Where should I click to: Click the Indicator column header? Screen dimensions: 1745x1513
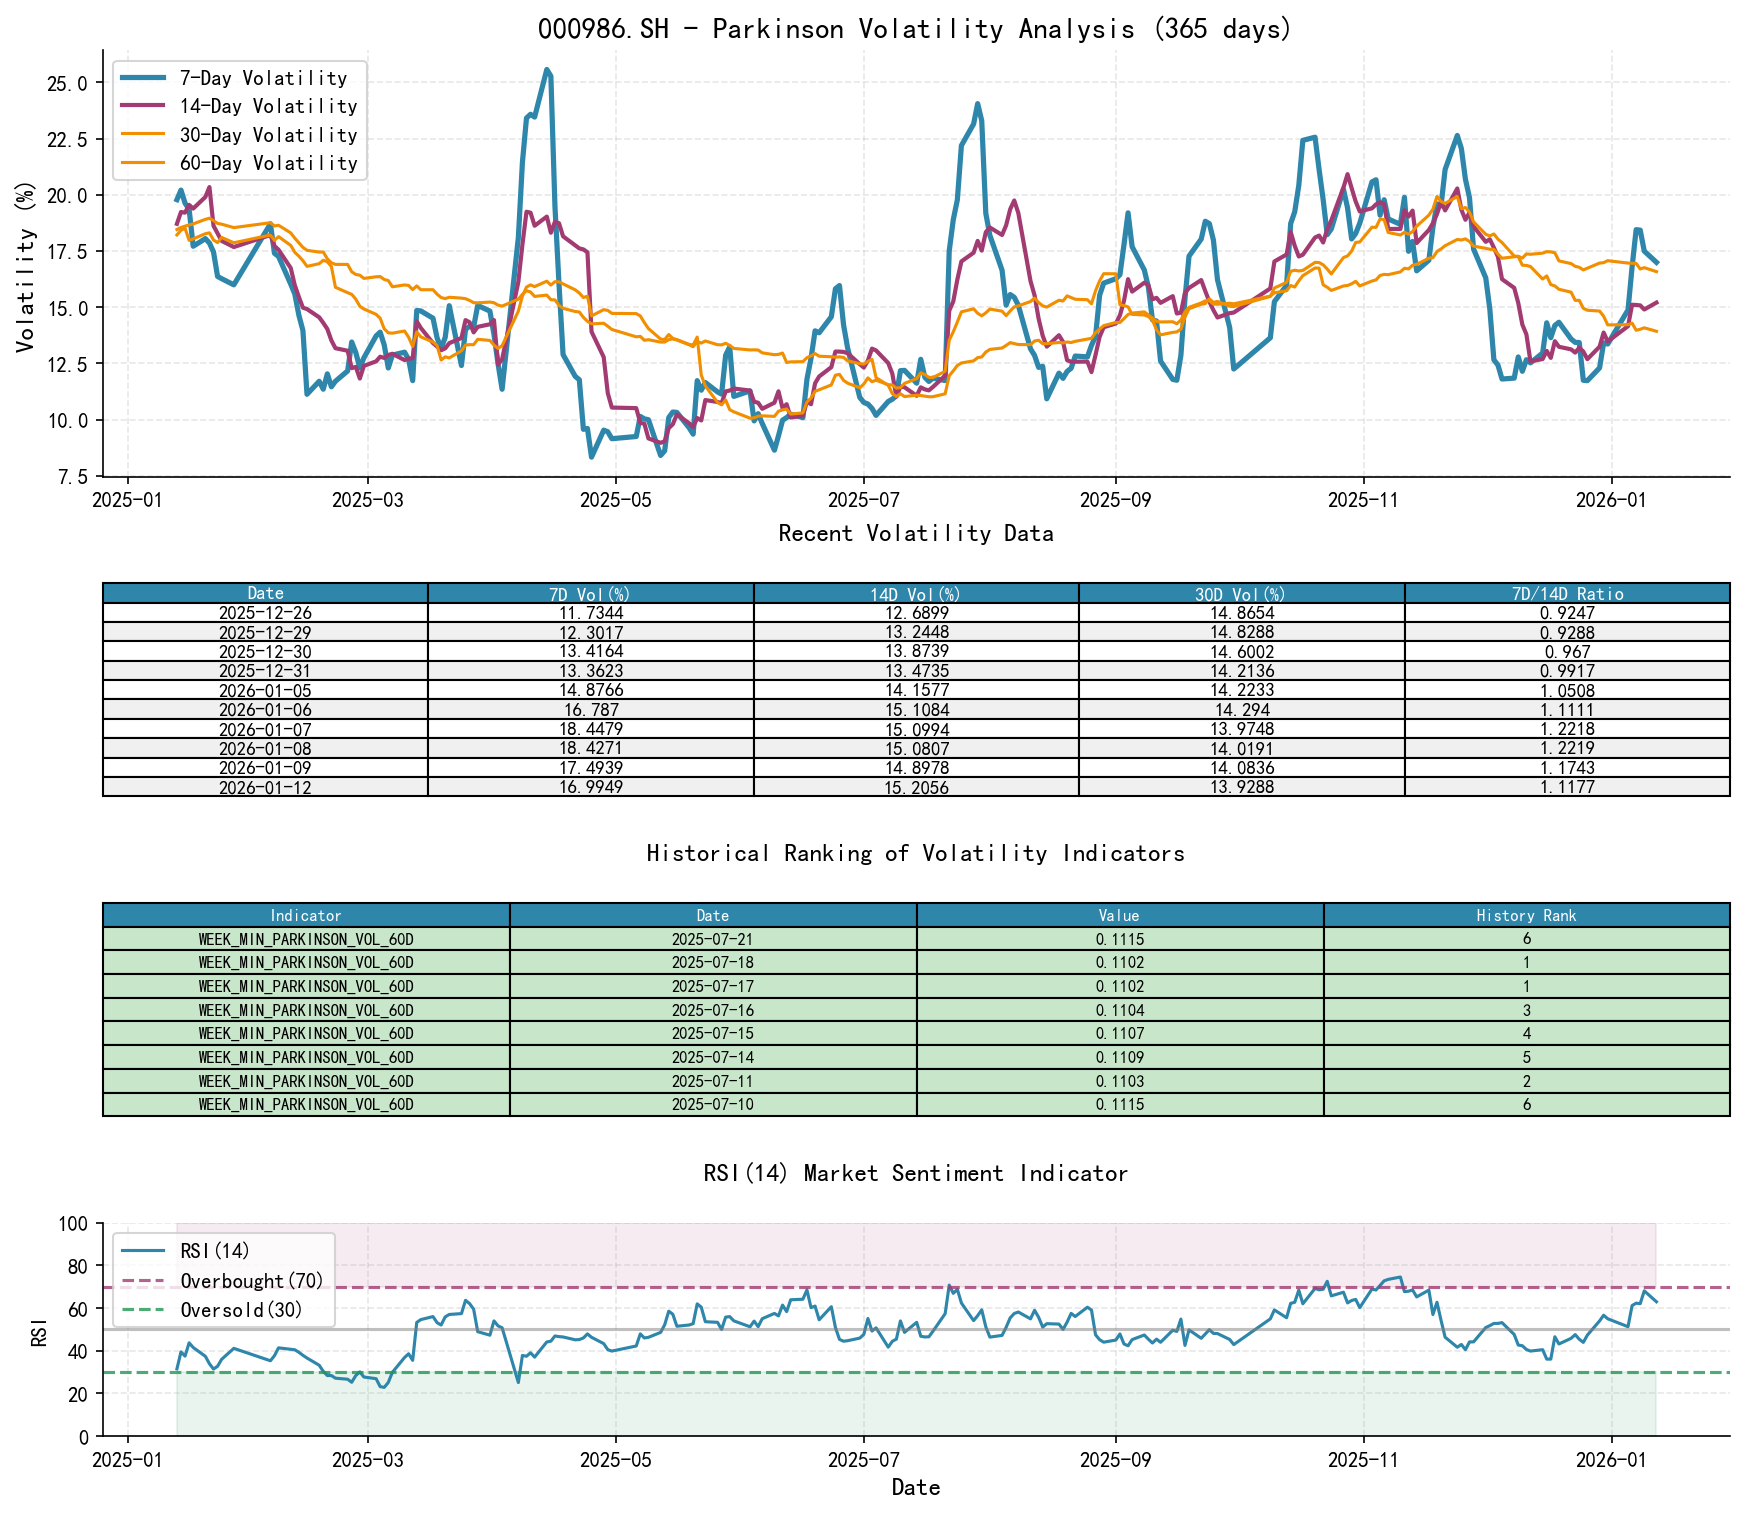click(x=307, y=916)
